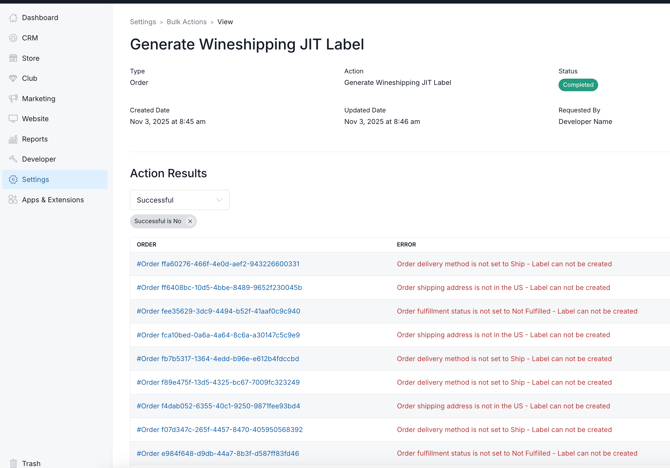The height and width of the screenshot is (468, 670).
Task: Navigate to Bulk Actions breadcrumb
Action: coord(187,22)
